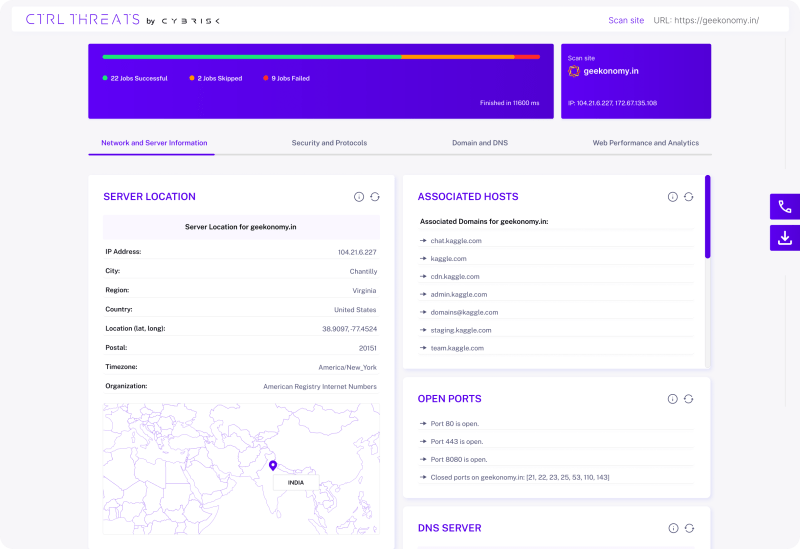Open info icon for Open Ports
This screenshot has width=800, height=549.
click(672, 399)
